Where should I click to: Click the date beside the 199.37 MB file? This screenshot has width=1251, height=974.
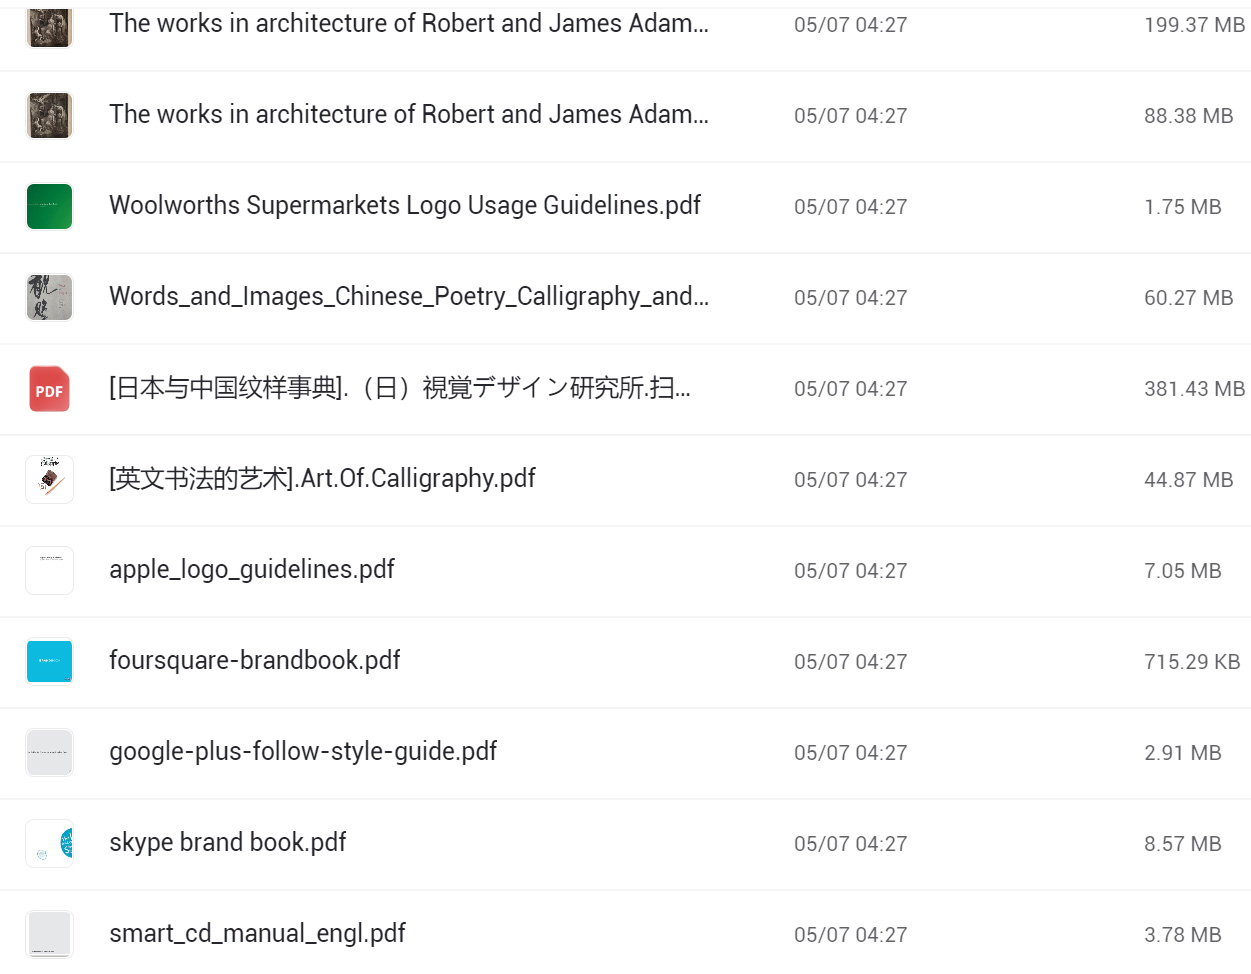pyautogui.click(x=850, y=25)
